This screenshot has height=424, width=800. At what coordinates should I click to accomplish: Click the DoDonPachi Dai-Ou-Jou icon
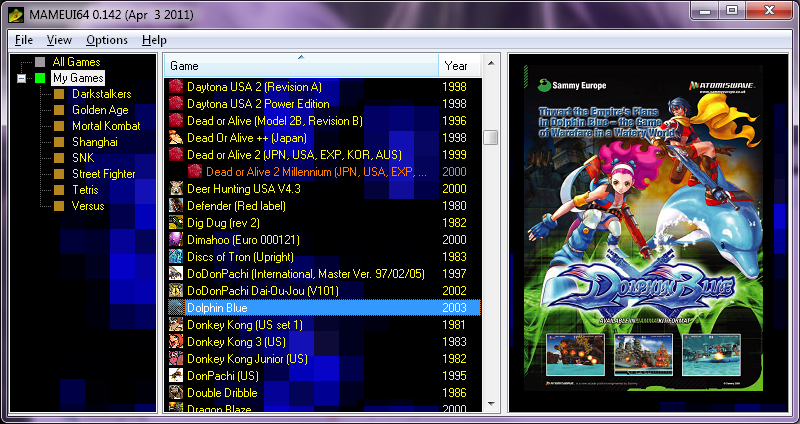(176, 291)
